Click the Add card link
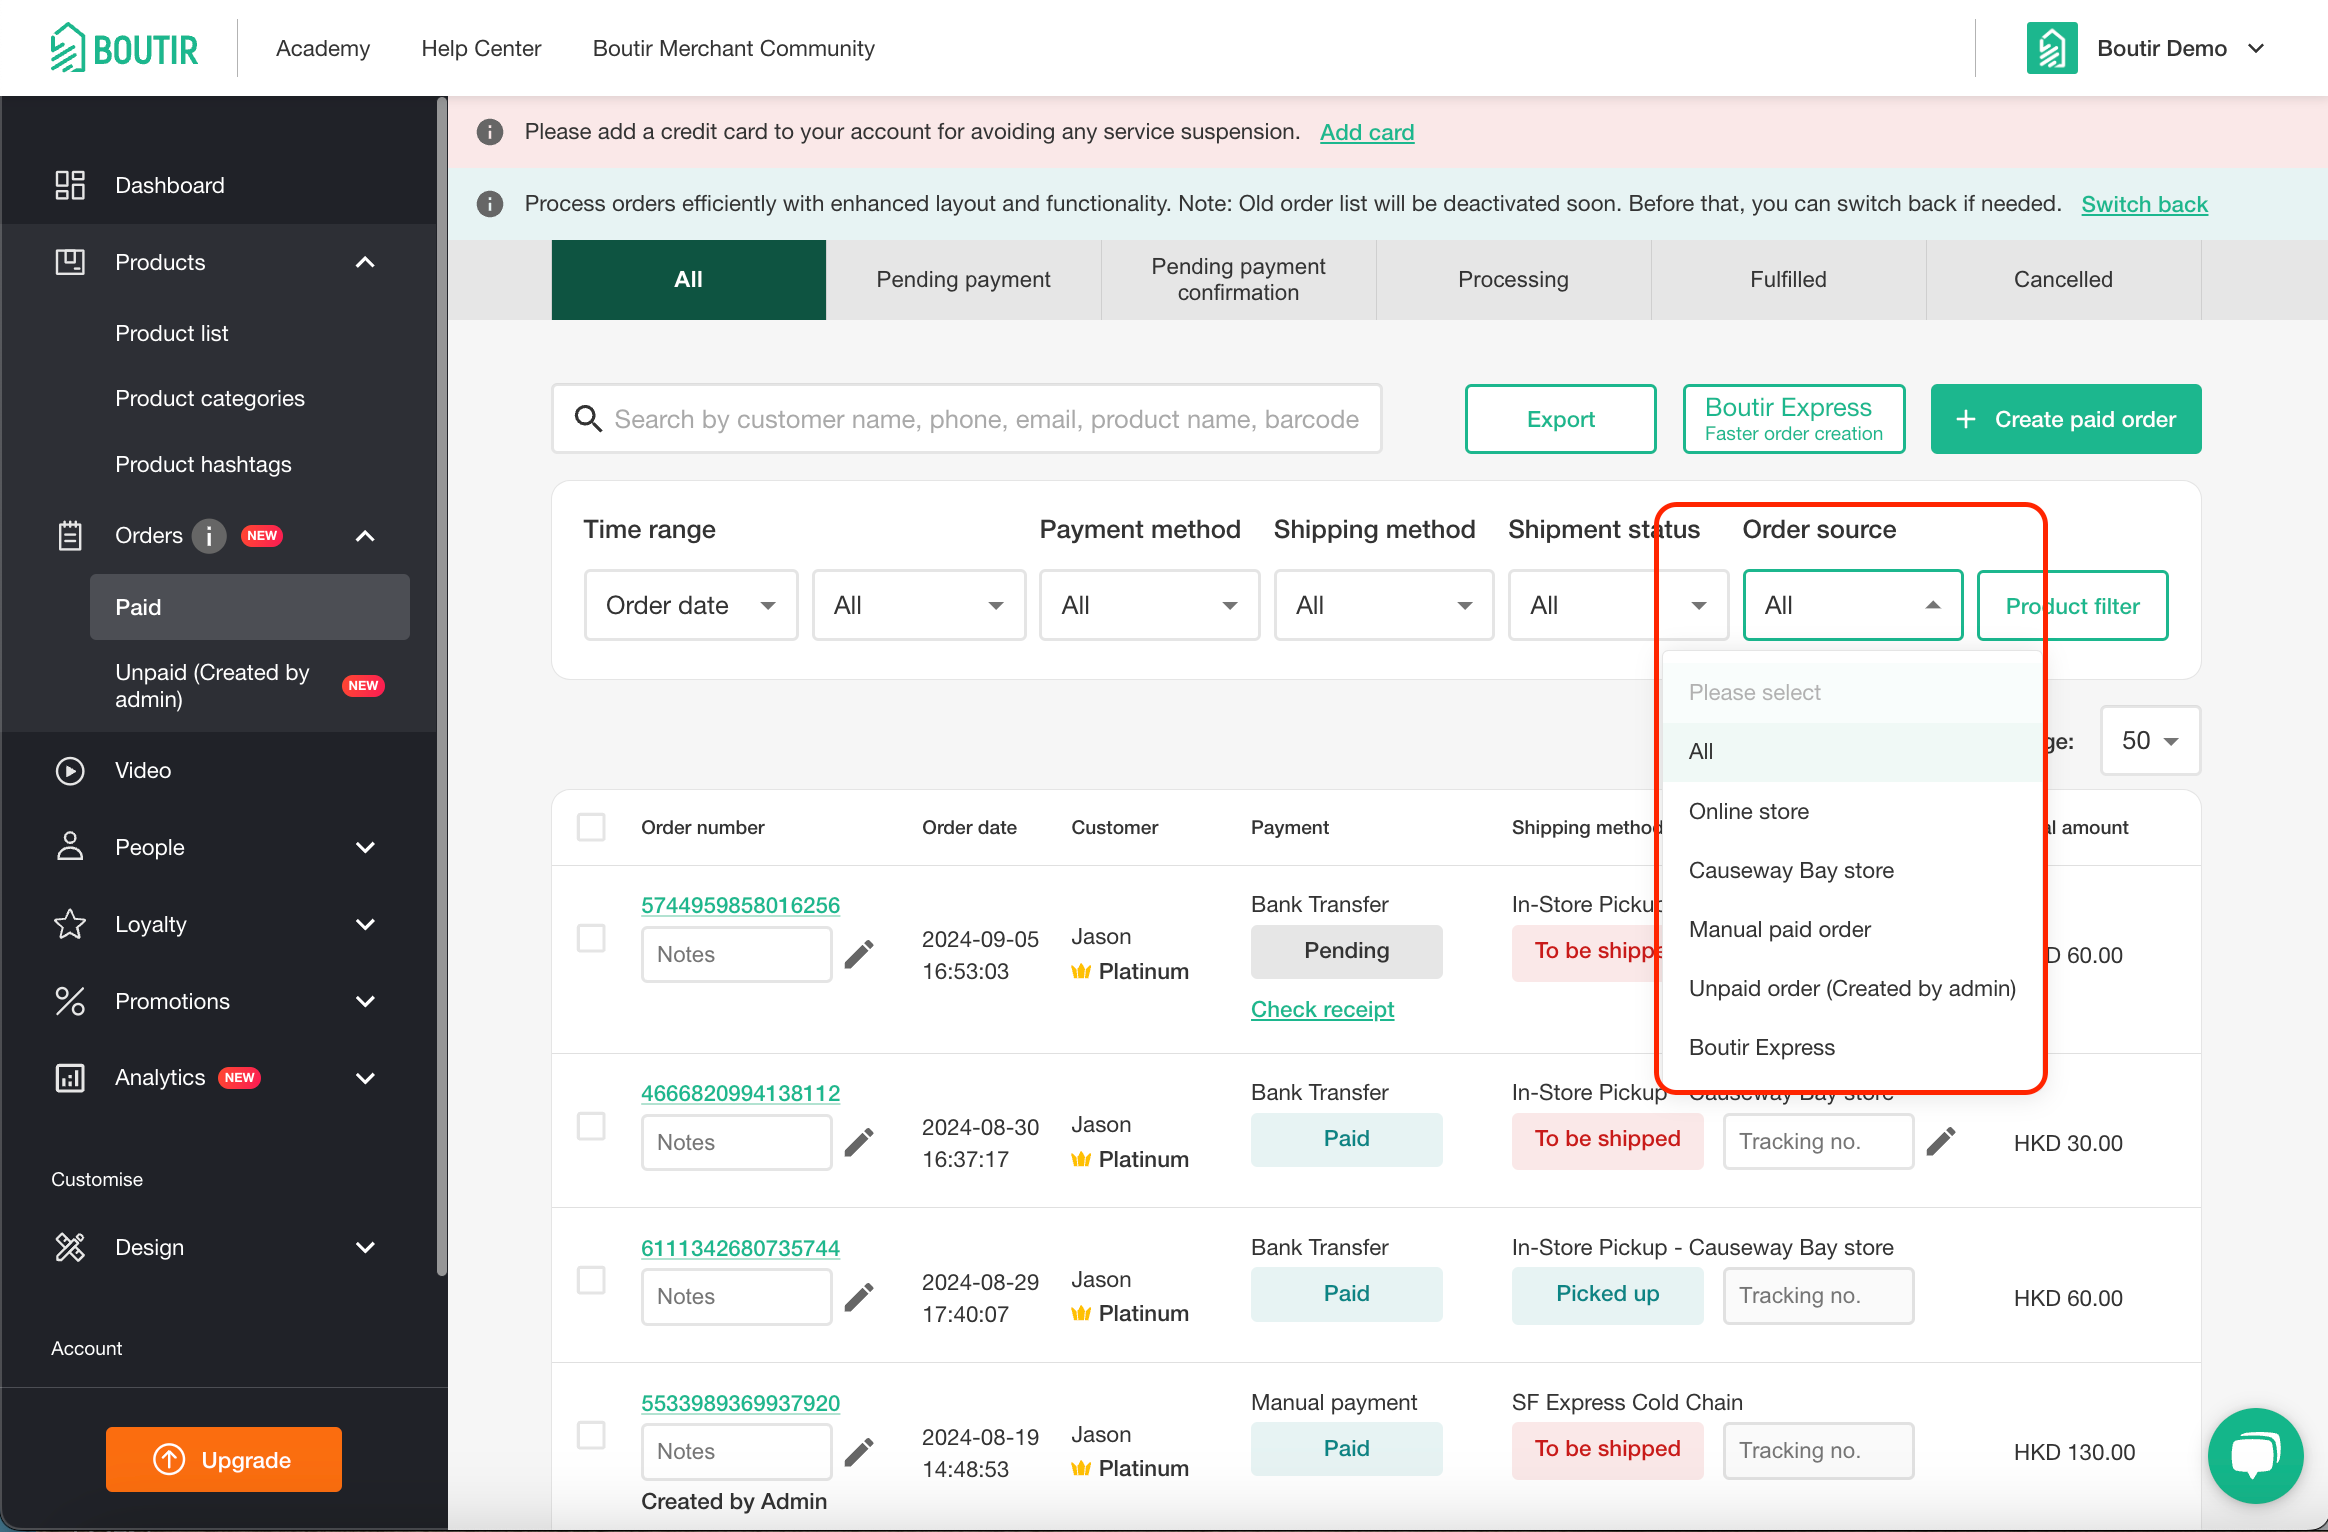Screen dimensions: 2328x1532 coord(1367,132)
